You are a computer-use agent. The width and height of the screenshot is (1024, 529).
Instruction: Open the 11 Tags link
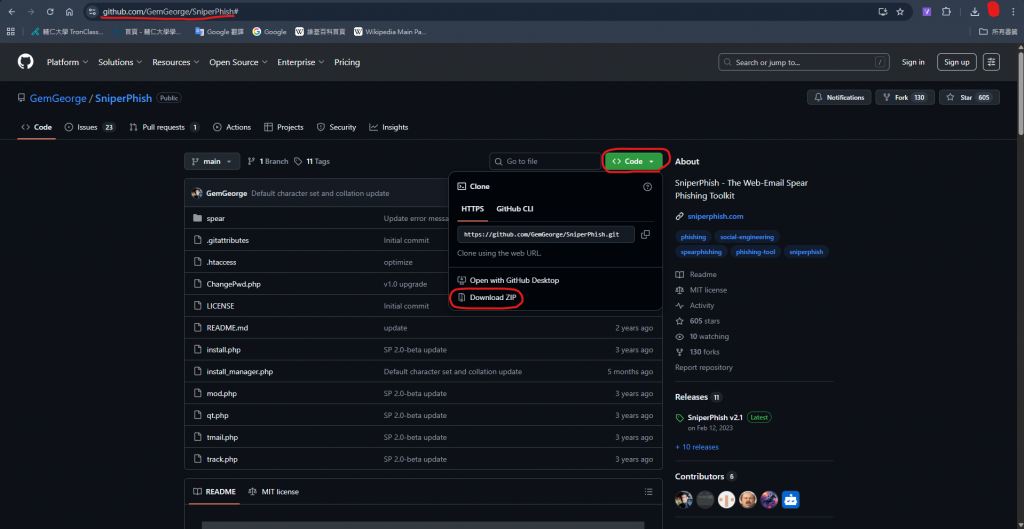[x=312, y=161]
